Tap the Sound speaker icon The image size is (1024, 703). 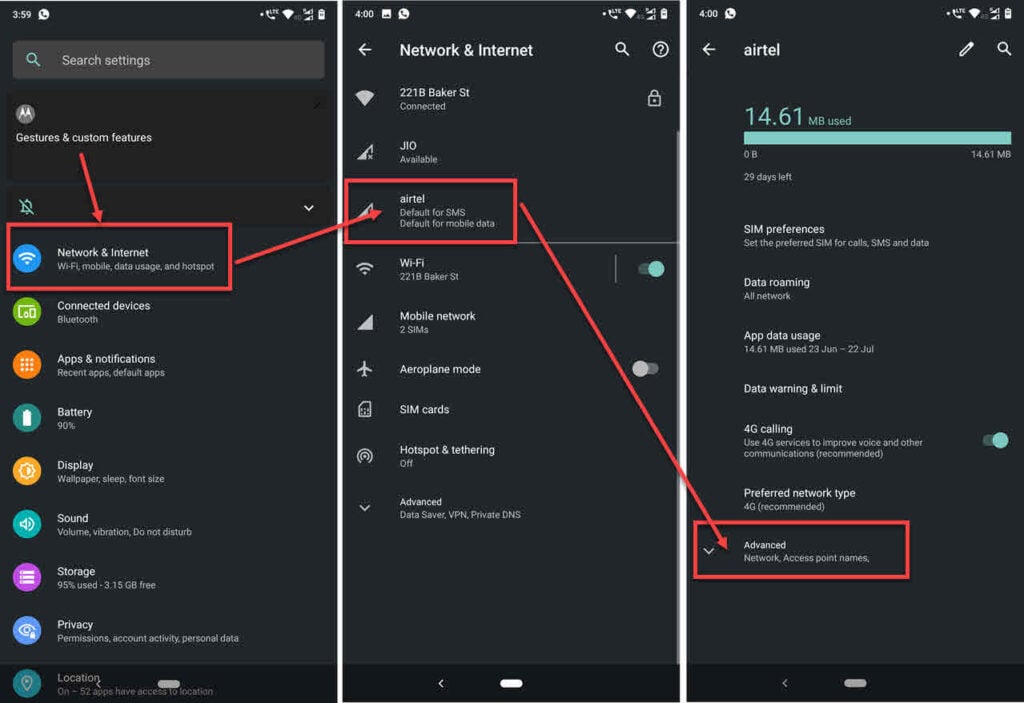pyautogui.click(x=27, y=524)
